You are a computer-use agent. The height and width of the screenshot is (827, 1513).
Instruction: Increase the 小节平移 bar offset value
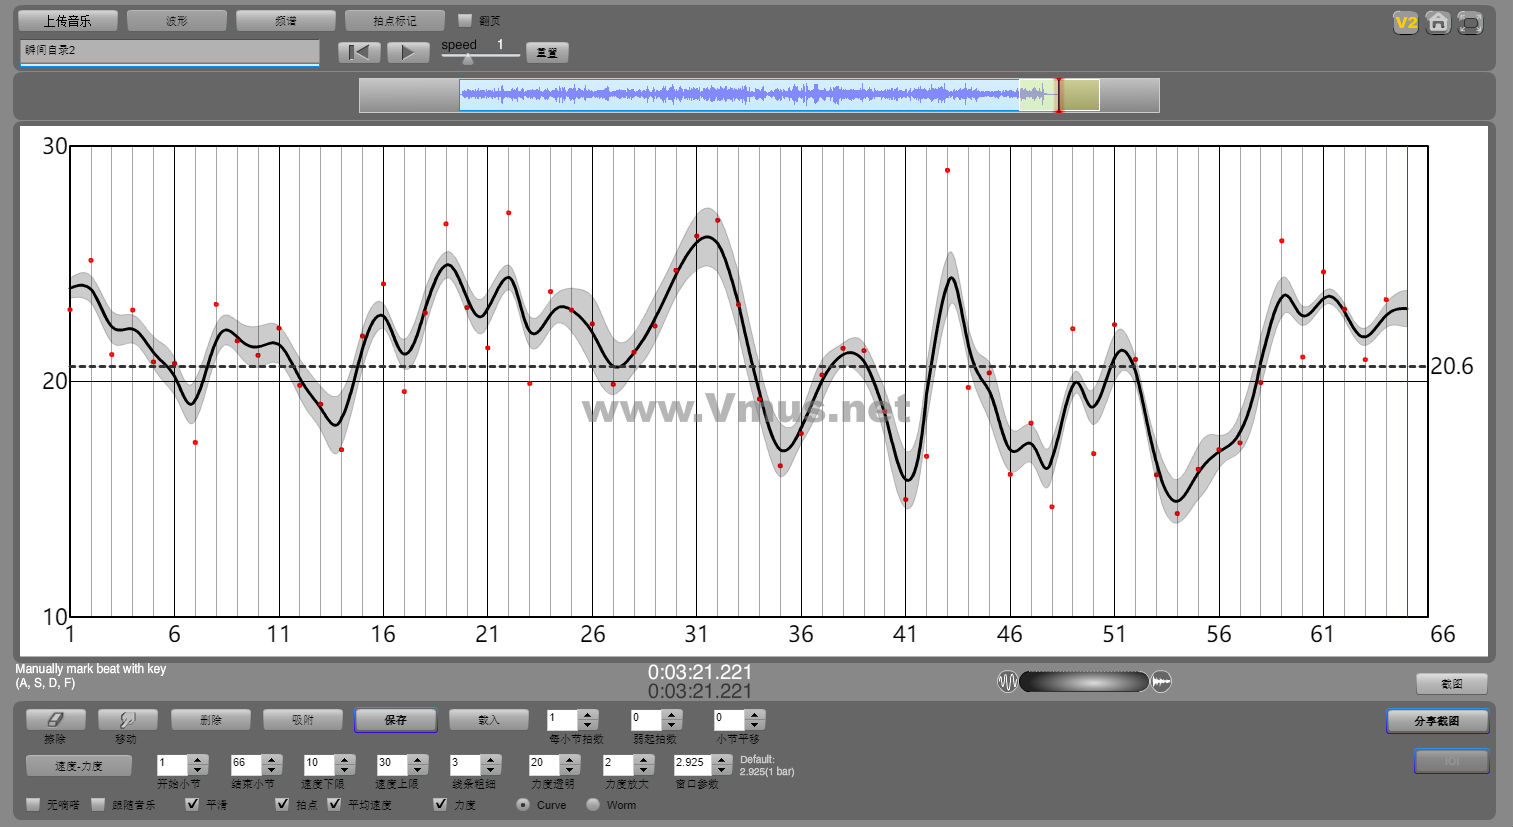pos(755,714)
